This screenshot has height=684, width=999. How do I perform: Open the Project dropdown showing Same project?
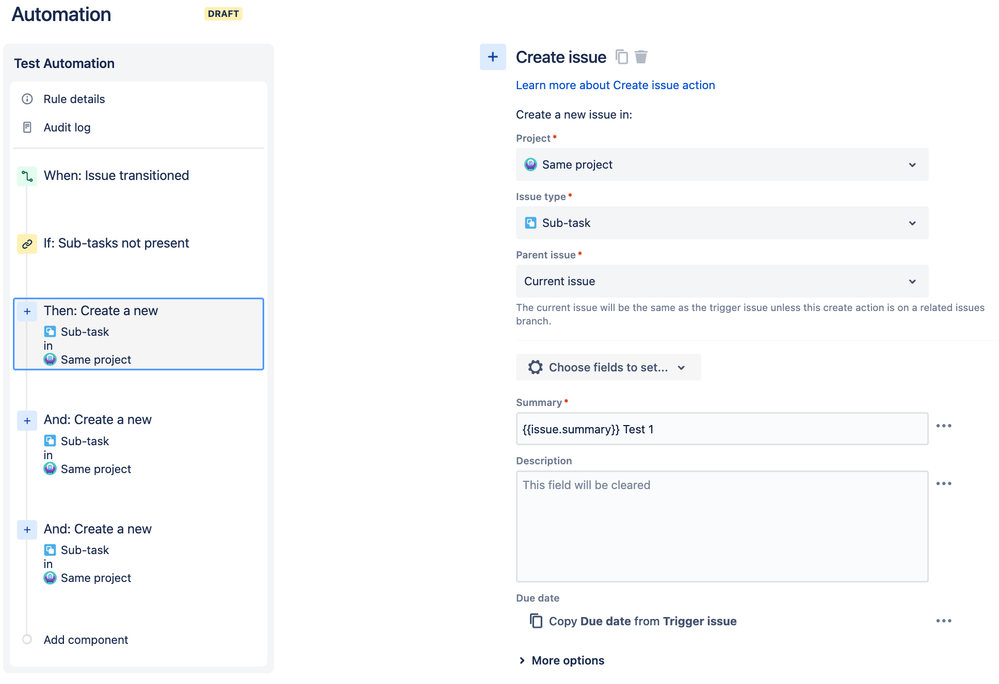click(722, 164)
